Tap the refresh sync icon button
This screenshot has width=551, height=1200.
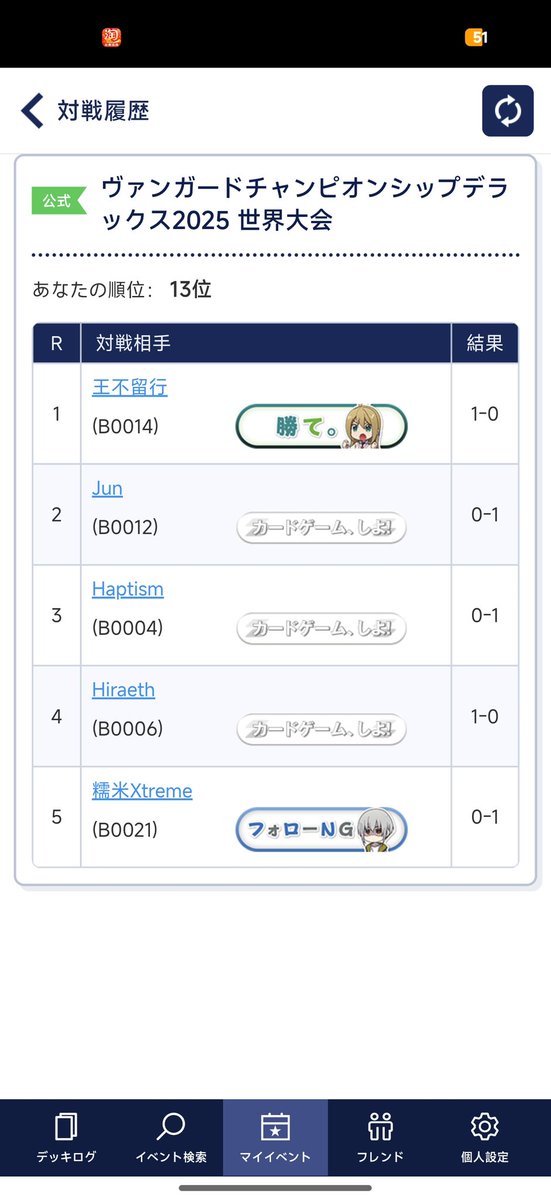coord(508,111)
